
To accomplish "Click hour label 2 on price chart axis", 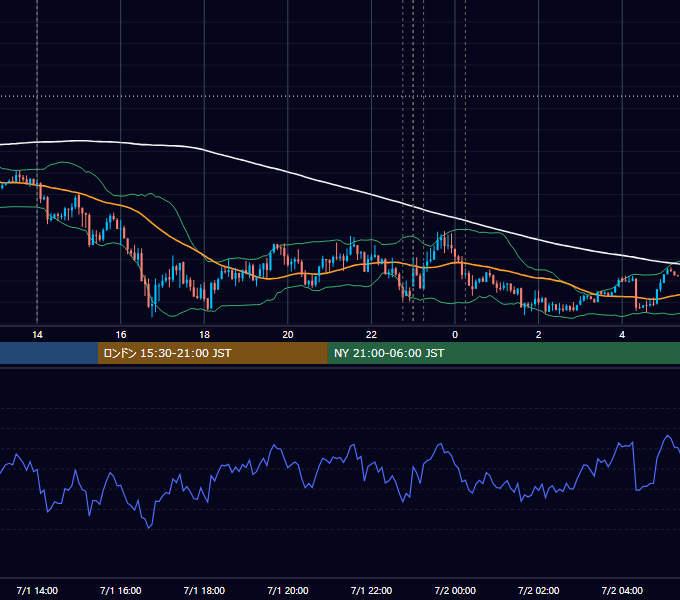I will pyautogui.click(x=539, y=335).
